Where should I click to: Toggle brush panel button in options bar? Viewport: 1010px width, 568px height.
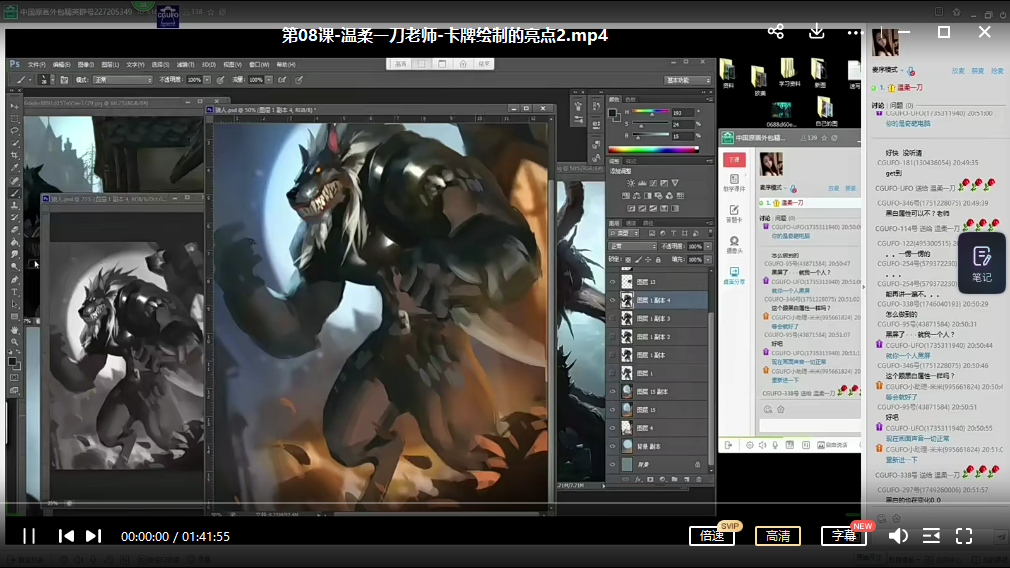64,80
